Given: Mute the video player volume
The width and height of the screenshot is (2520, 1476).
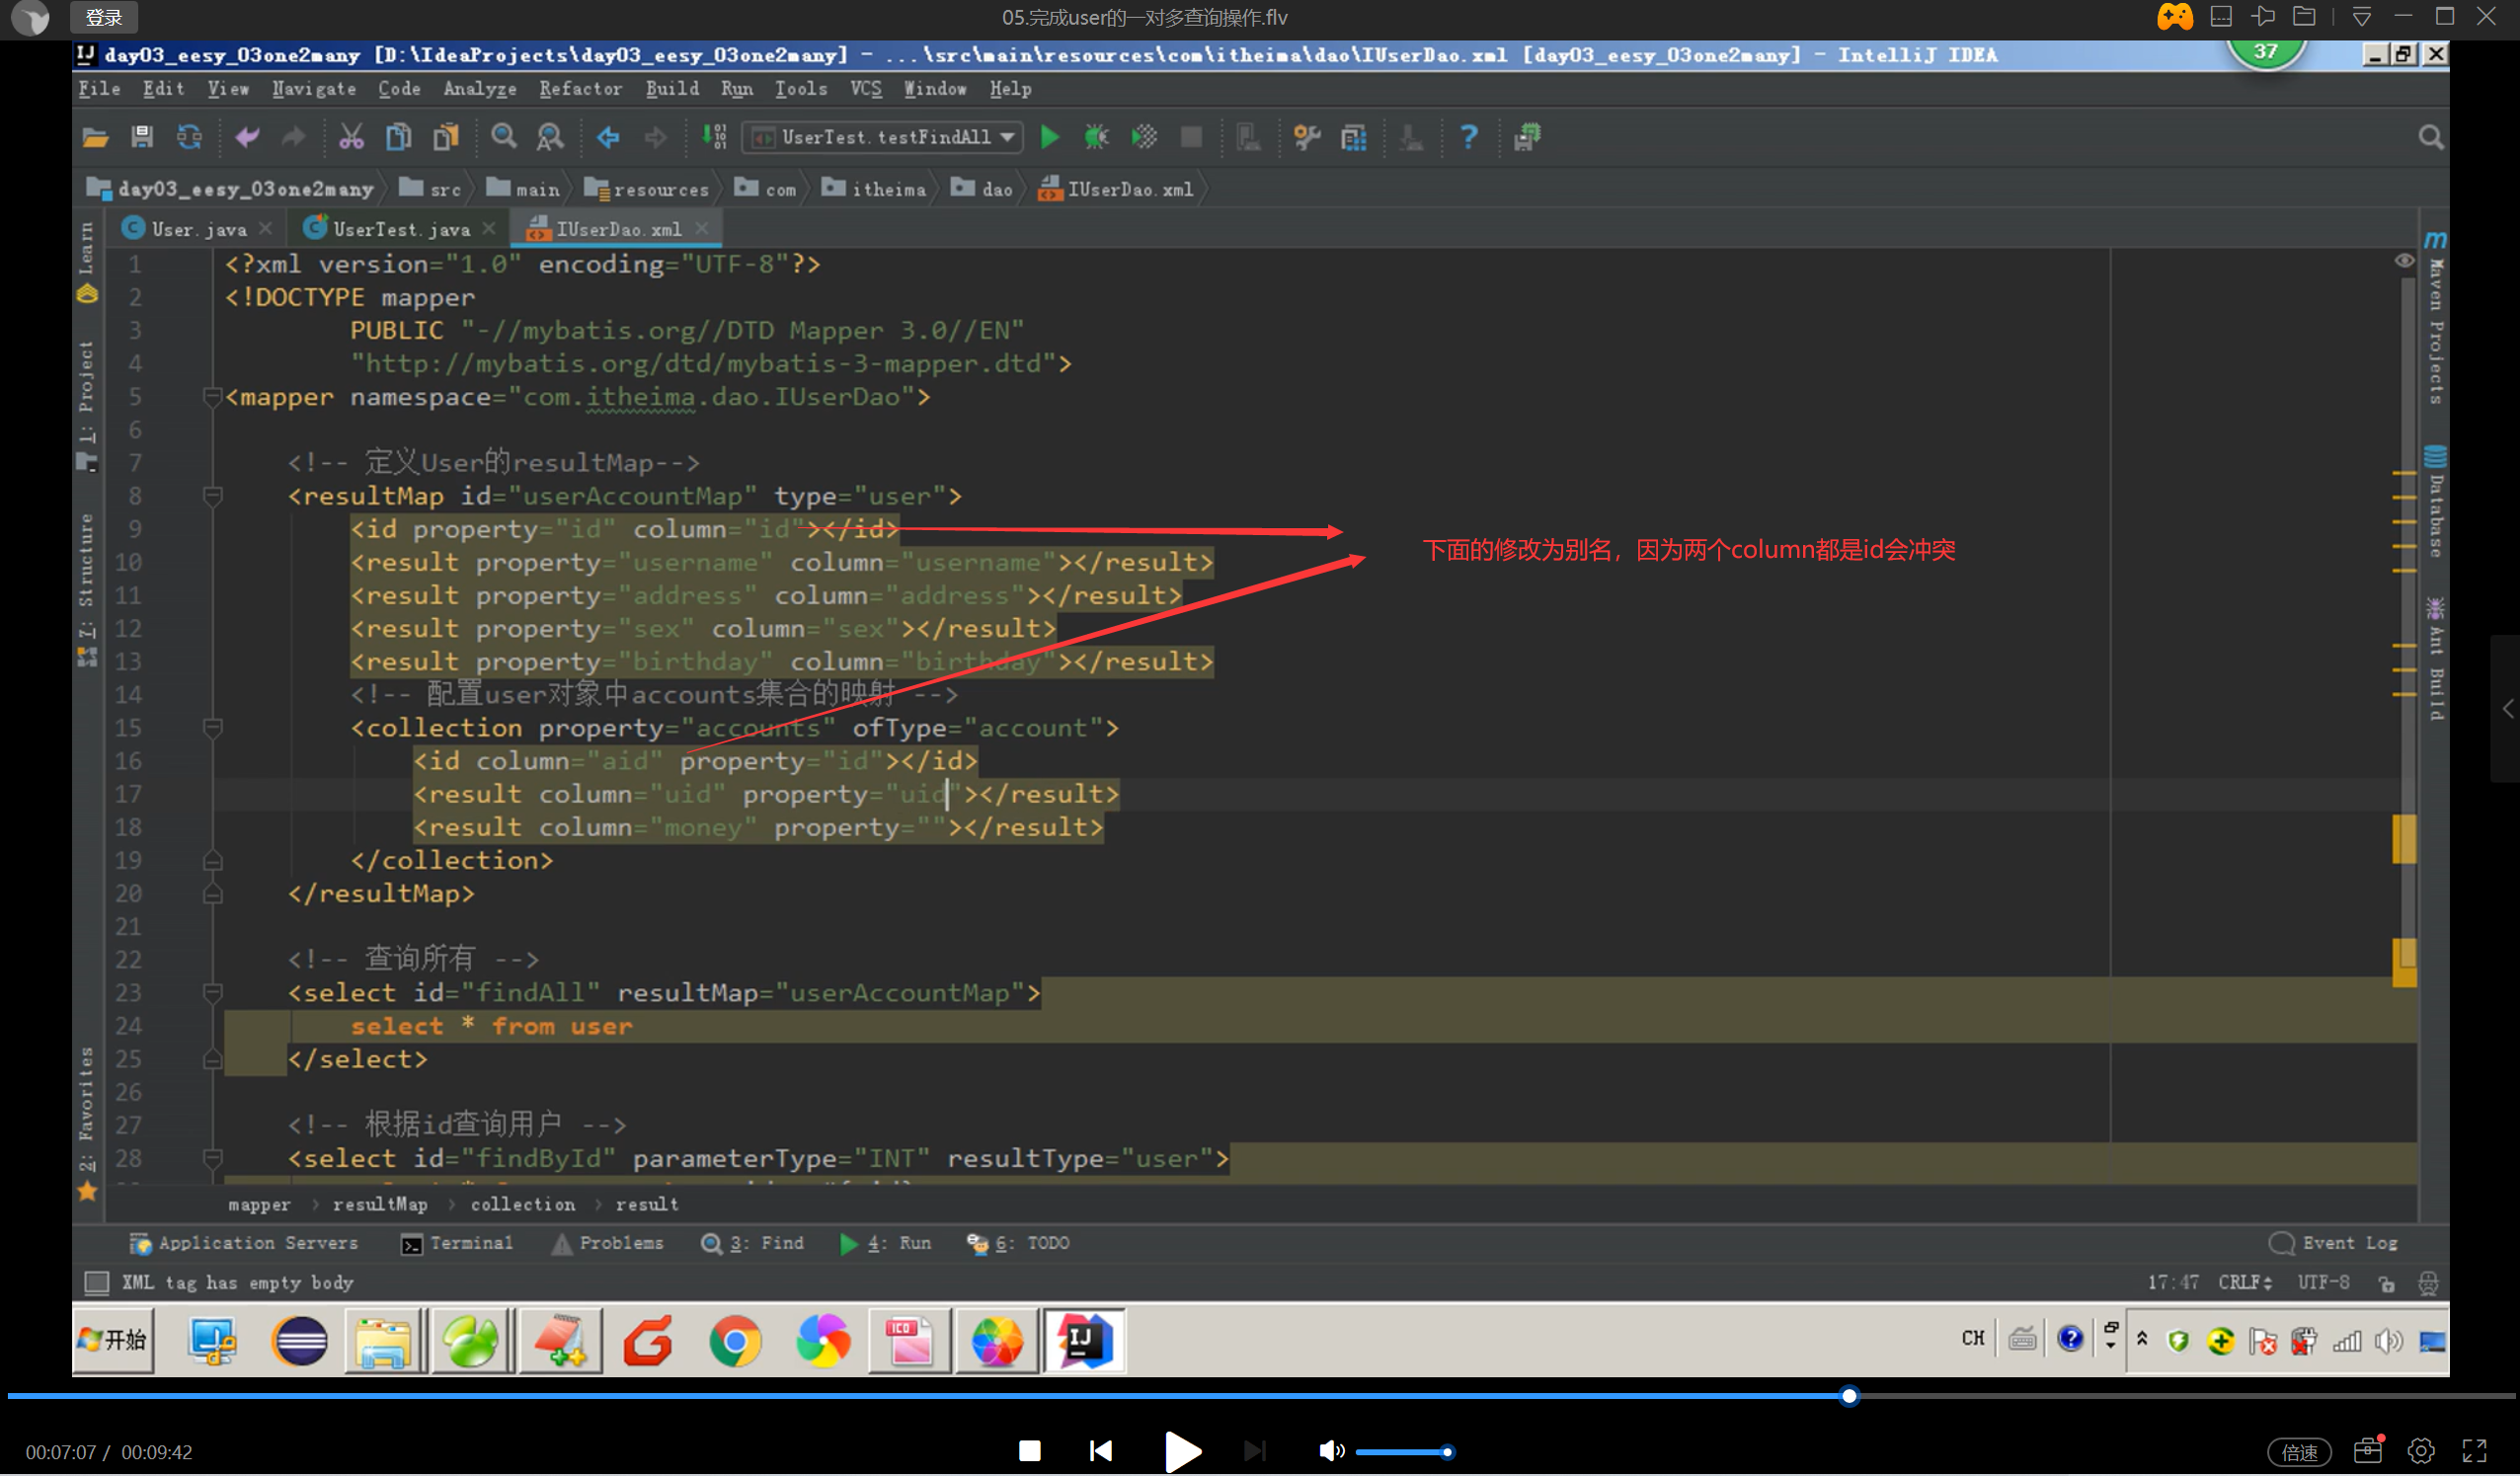Looking at the screenshot, I should 1329,1450.
